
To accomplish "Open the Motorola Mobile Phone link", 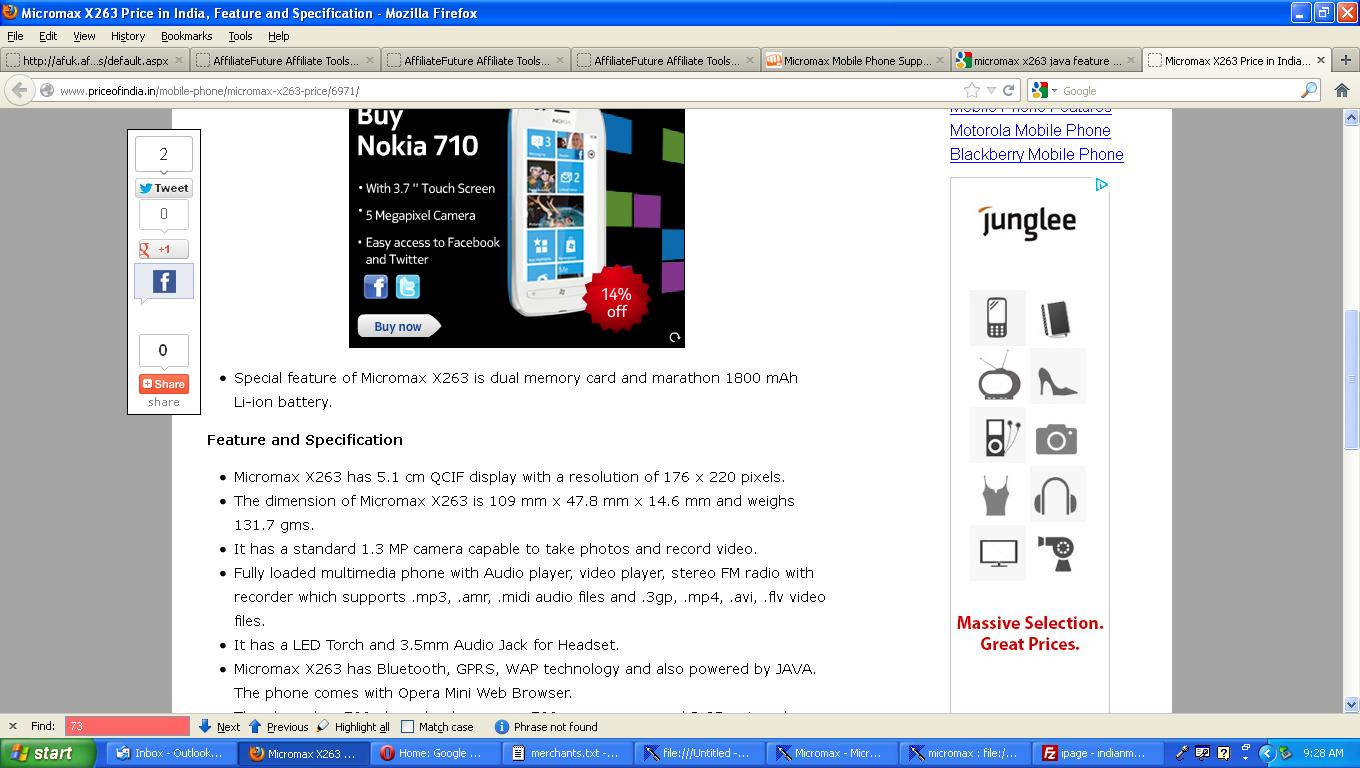I will [x=1030, y=130].
